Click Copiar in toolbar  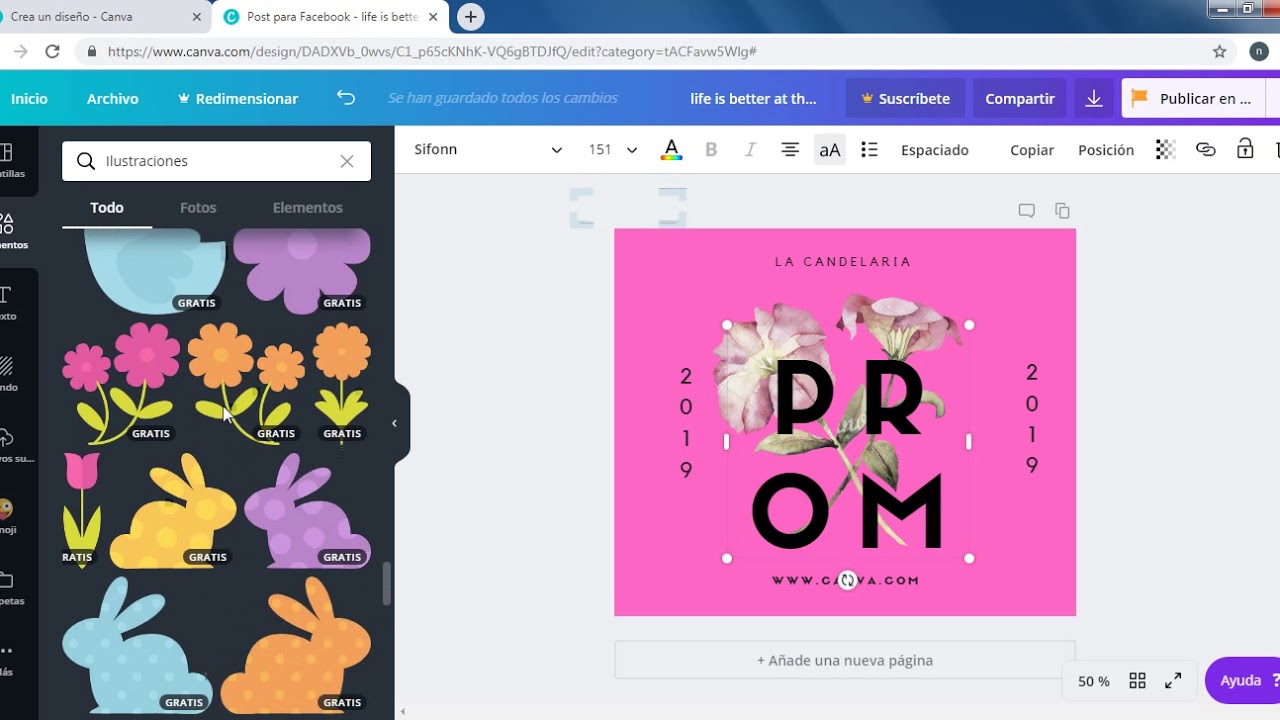pos(1032,150)
